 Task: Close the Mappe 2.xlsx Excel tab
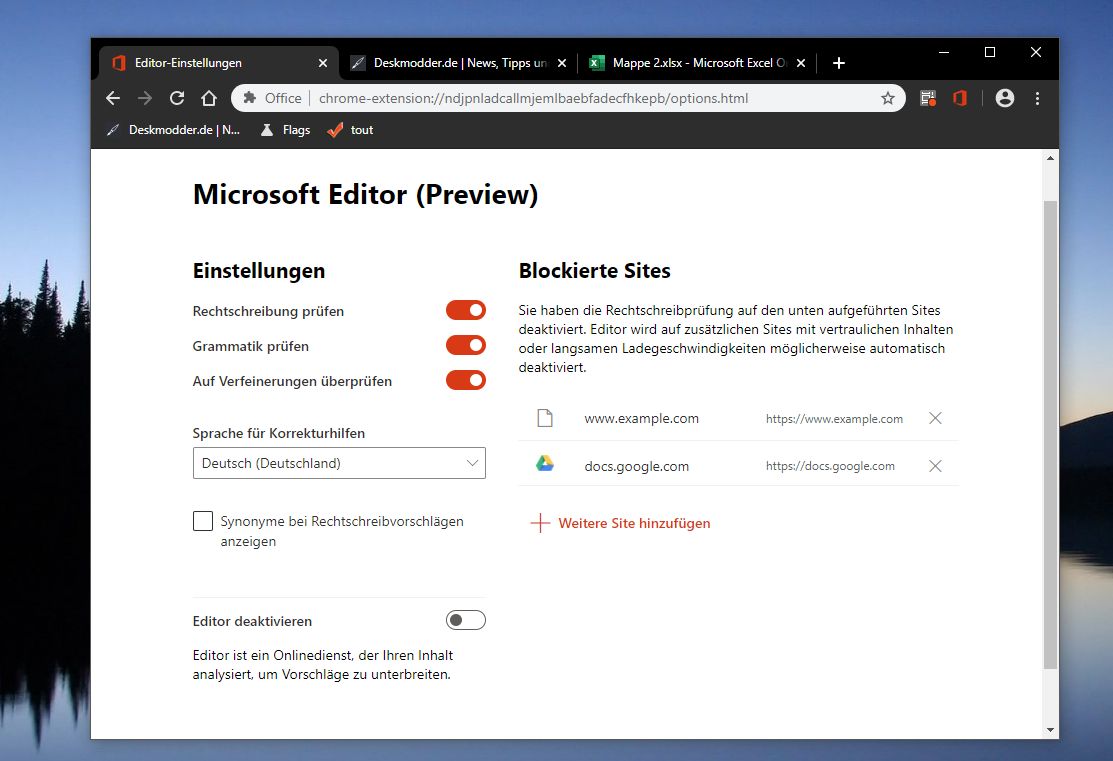(x=801, y=63)
